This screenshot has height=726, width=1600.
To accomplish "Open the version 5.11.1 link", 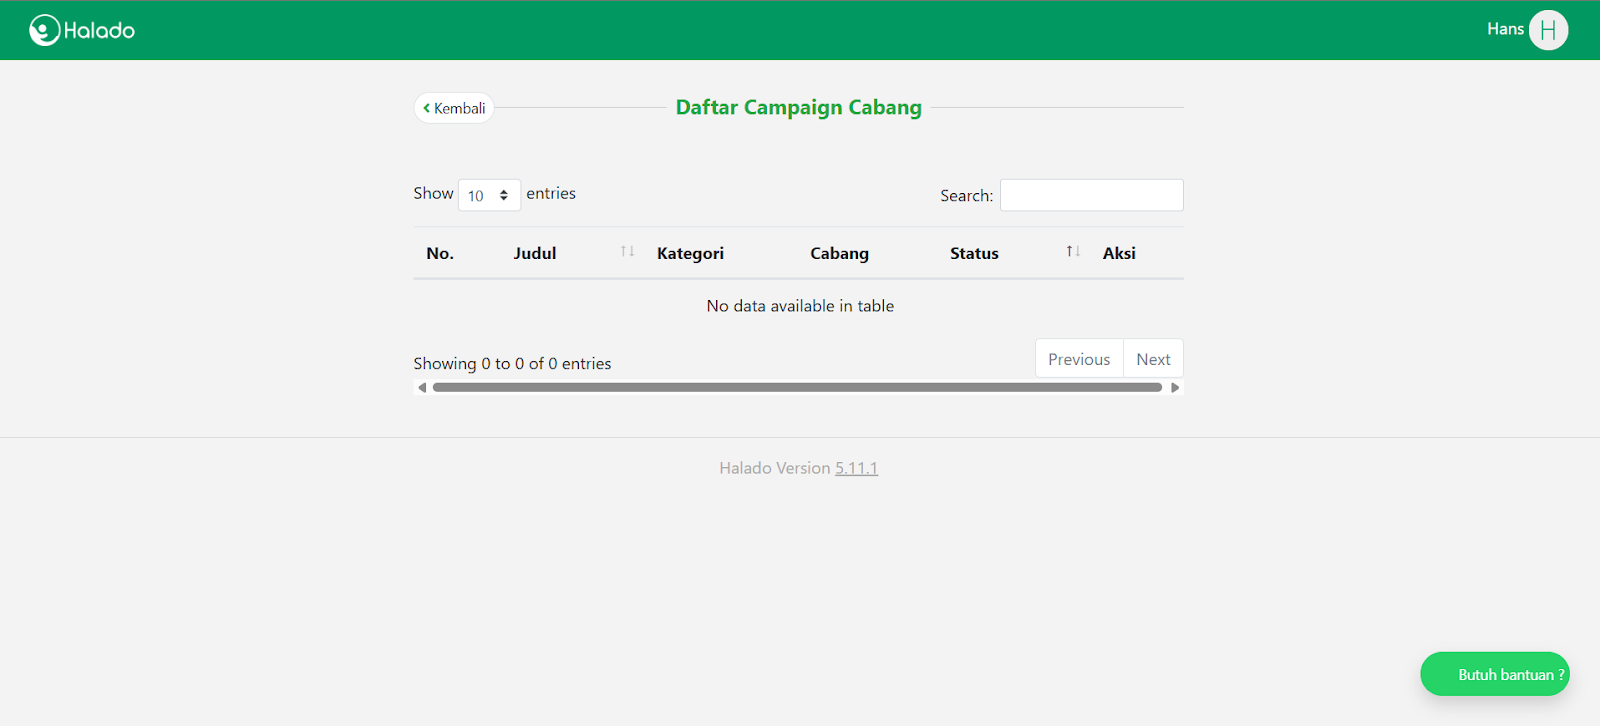I will click(856, 468).
